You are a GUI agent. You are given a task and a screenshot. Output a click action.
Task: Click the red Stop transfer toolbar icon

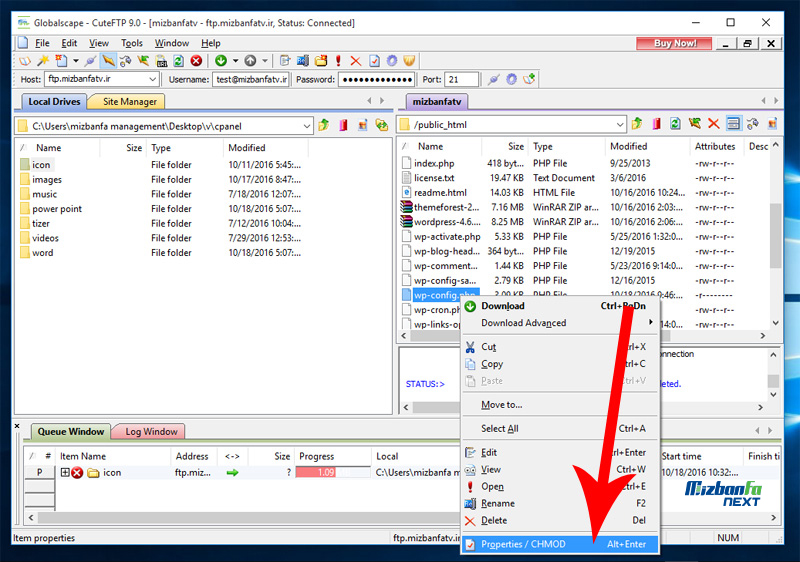tap(196, 61)
